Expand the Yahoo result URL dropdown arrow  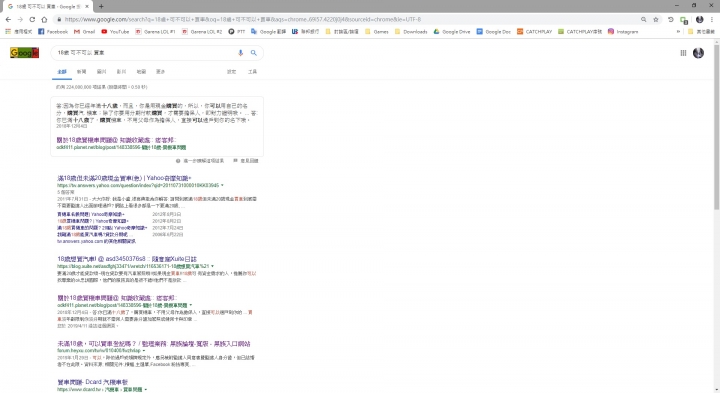click(x=222, y=185)
